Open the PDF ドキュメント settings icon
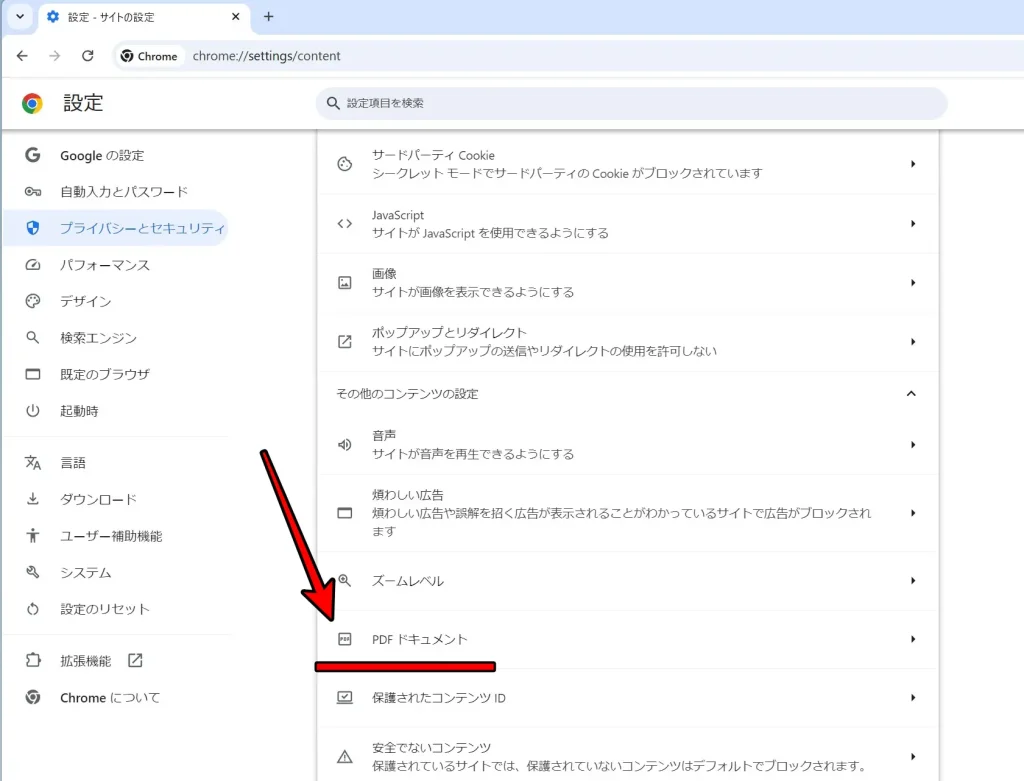The height and width of the screenshot is (781, 1024). tap(344, 638)
